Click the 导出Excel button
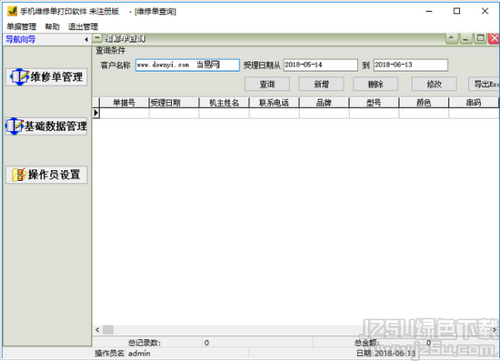Image resolution: width=500 pixels, height=361 pixels. [484, 84]
